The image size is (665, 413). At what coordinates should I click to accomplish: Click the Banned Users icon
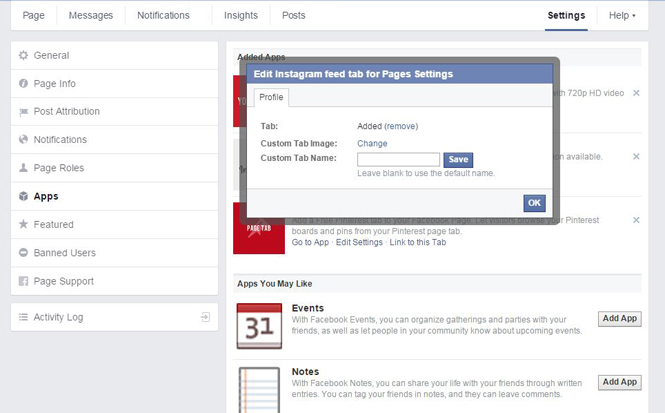pyautogui.click(x=23, y=252)
